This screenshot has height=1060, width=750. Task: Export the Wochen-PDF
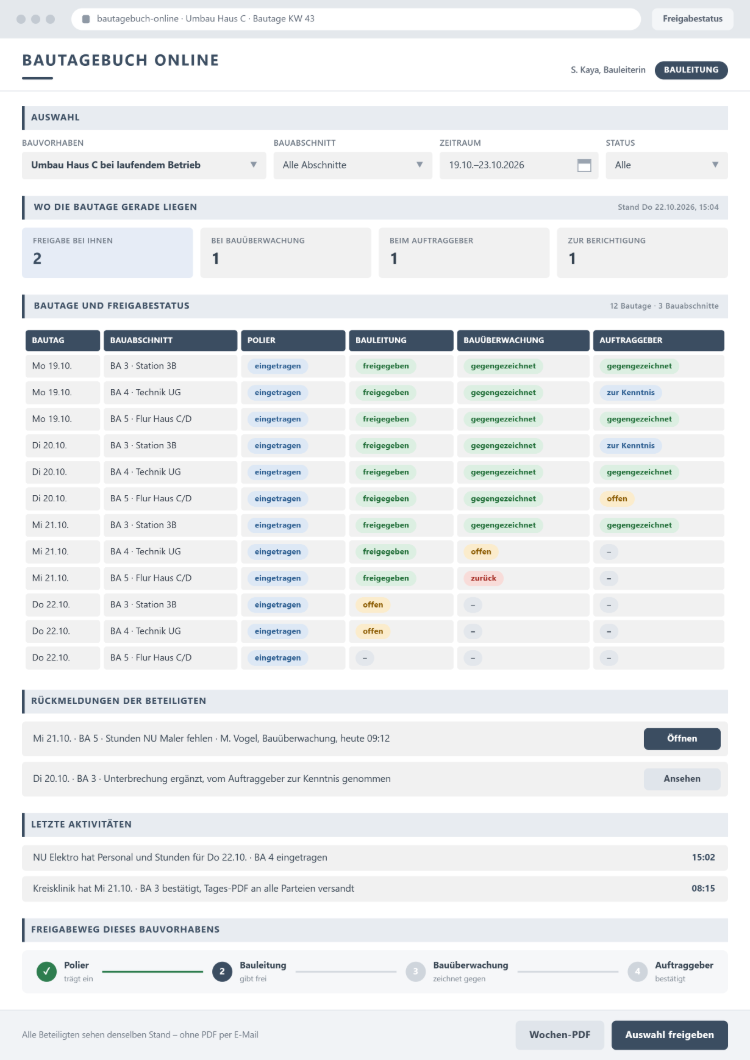click(x=559, y=1034)
